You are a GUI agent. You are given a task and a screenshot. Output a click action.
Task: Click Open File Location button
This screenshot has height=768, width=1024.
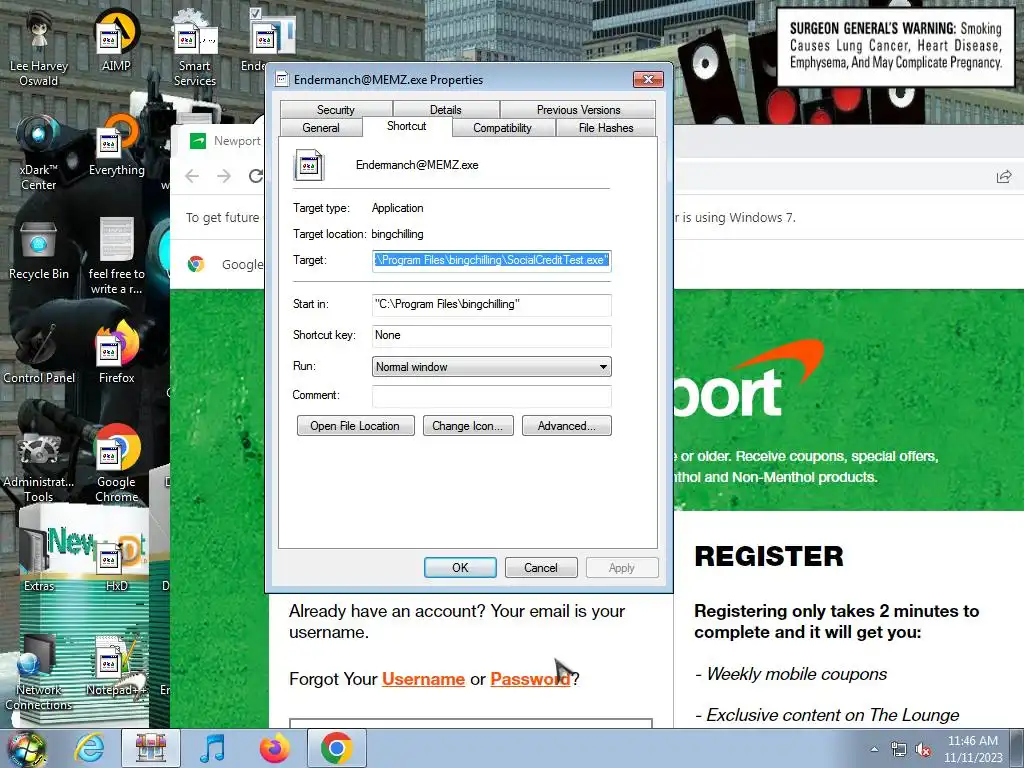pyautogui.click(x=355, y=426)
